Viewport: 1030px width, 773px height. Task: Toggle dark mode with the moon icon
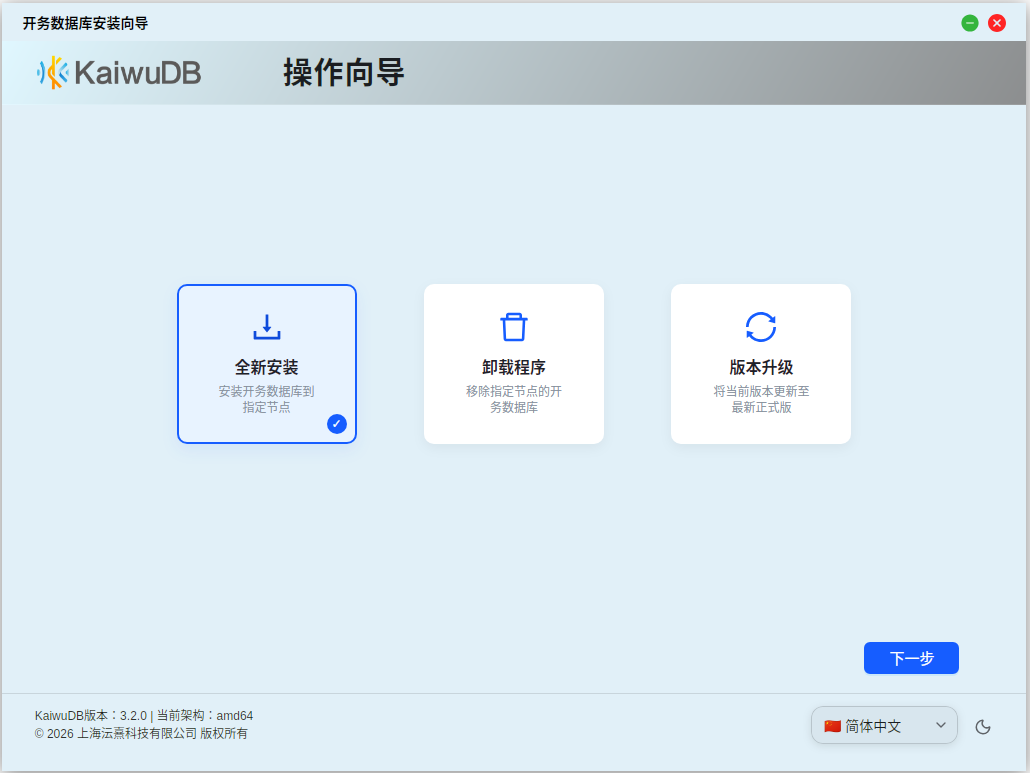[x=983, y=726]
